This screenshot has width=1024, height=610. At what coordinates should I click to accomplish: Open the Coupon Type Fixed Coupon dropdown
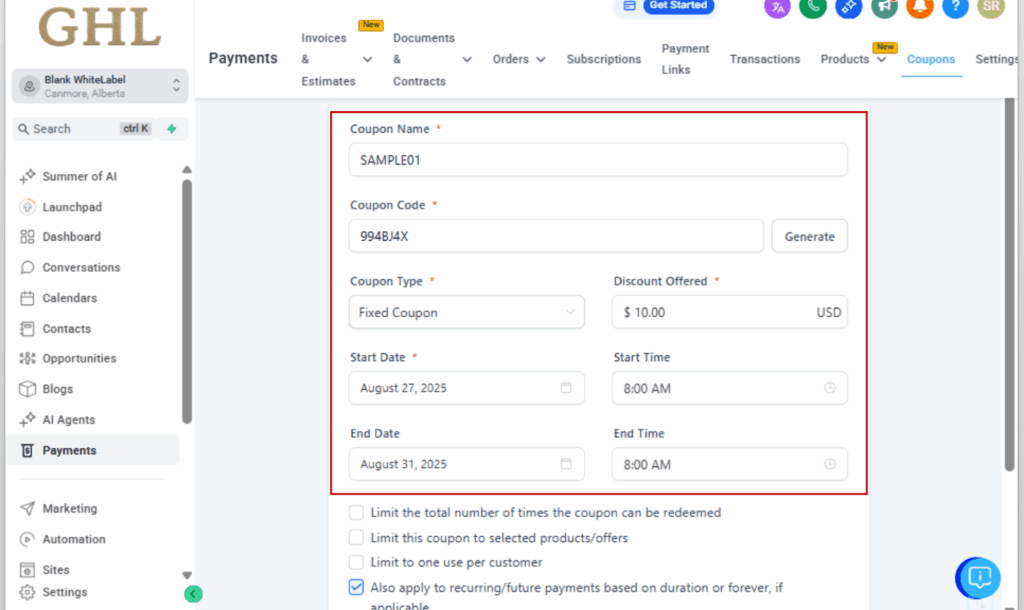tap(467, 312)
